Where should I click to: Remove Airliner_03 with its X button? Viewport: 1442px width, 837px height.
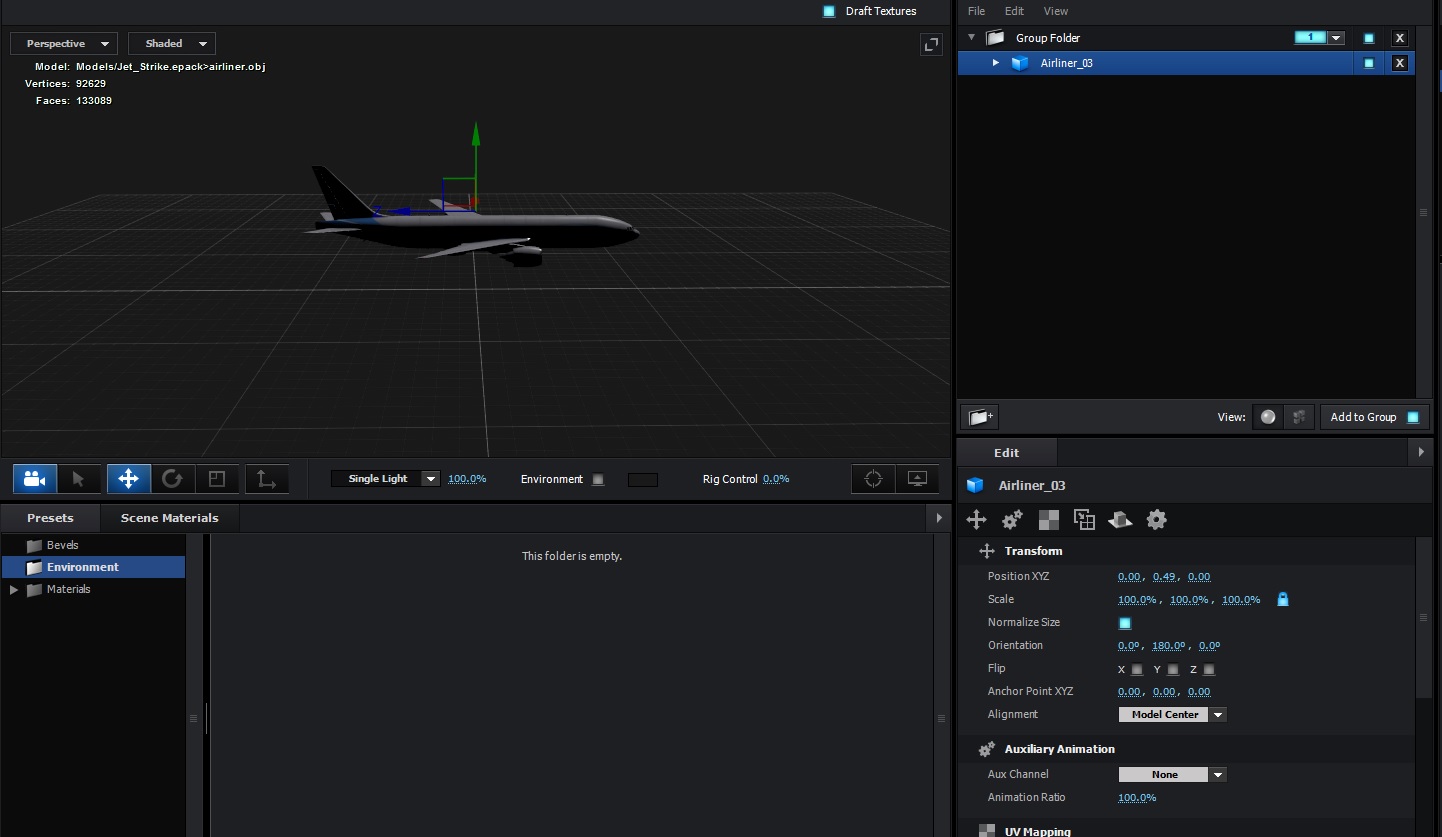(x=1400, y=63)
